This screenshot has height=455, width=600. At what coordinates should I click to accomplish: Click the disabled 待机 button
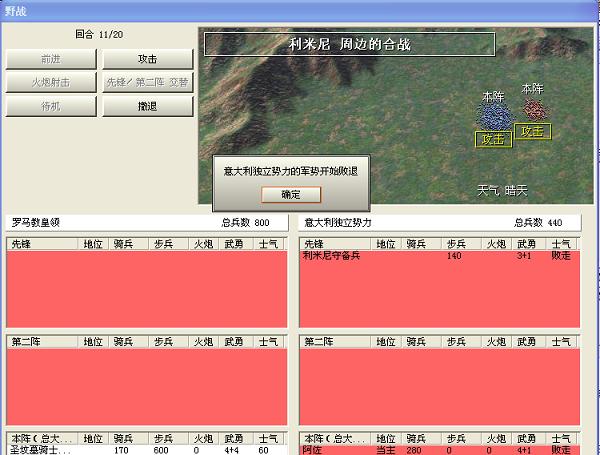click(x=51, y=106)
